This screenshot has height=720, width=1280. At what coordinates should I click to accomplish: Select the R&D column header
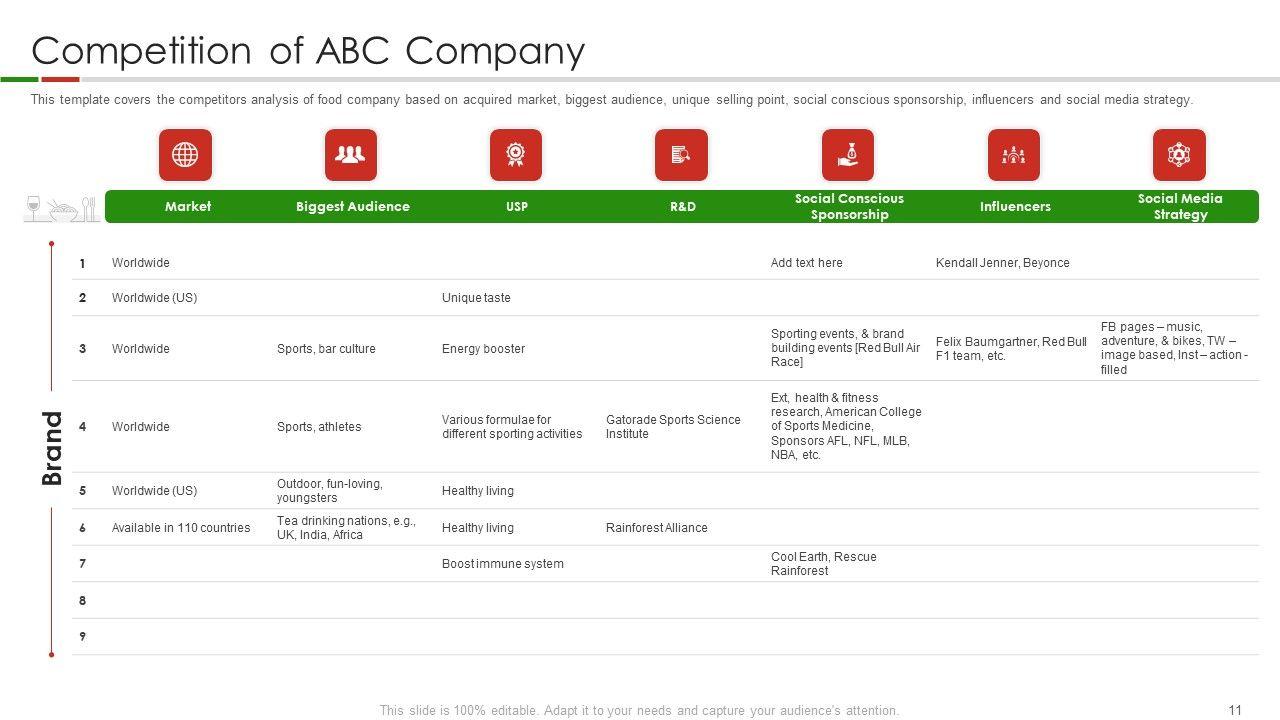click(683, 207)
